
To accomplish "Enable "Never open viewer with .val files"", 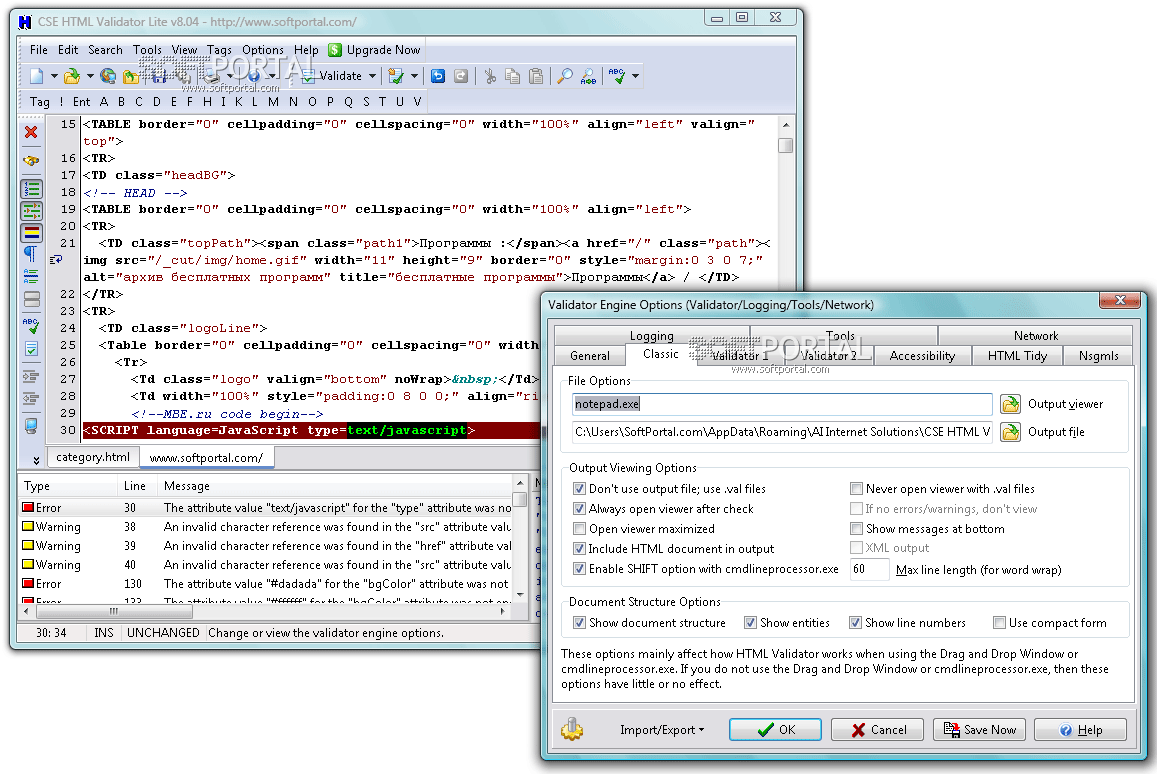I will pyautogui.click(x=857, y=488).
